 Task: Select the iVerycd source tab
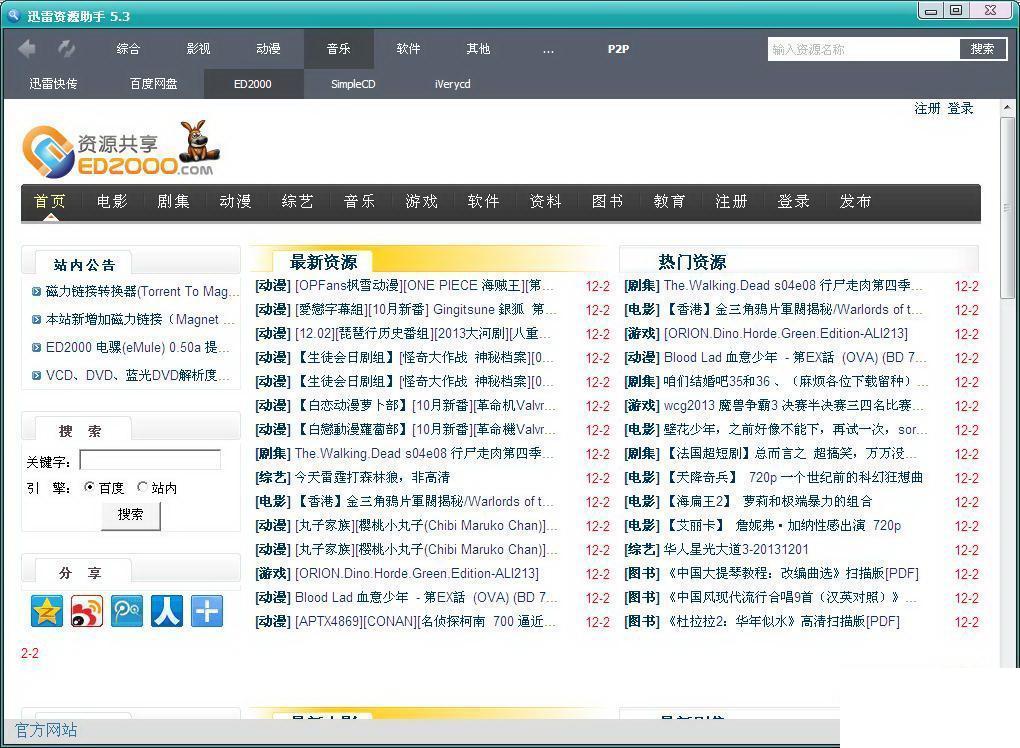pos(453,84)
